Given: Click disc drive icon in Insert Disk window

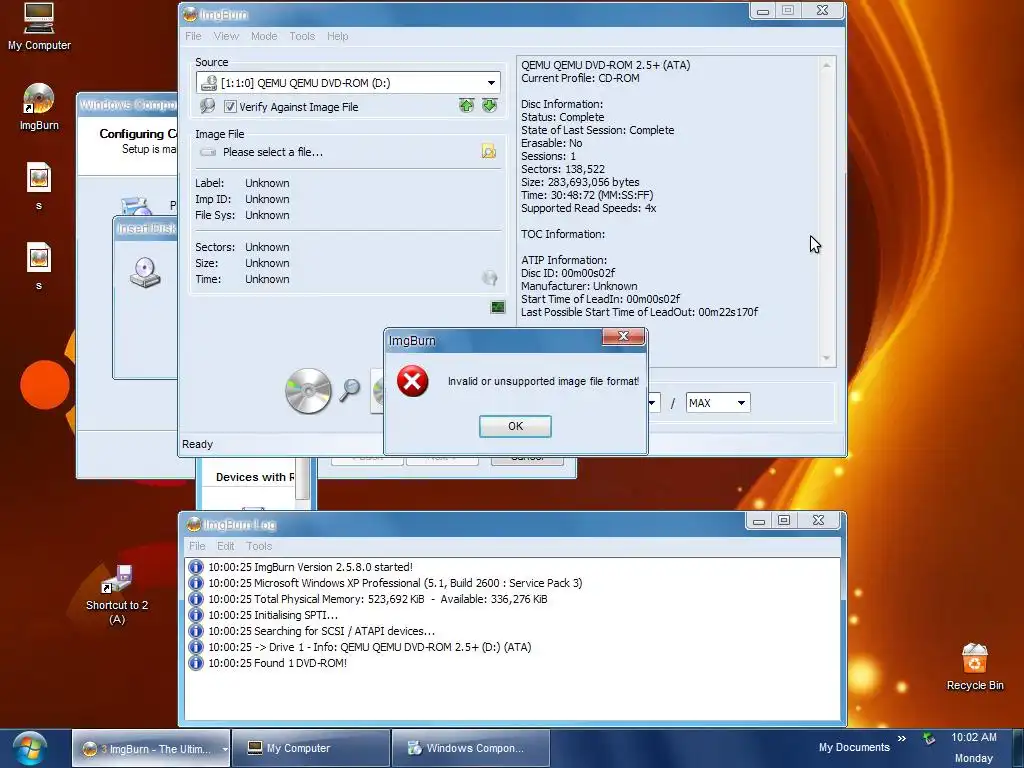Looking at the screenshot, I should 145,272.
